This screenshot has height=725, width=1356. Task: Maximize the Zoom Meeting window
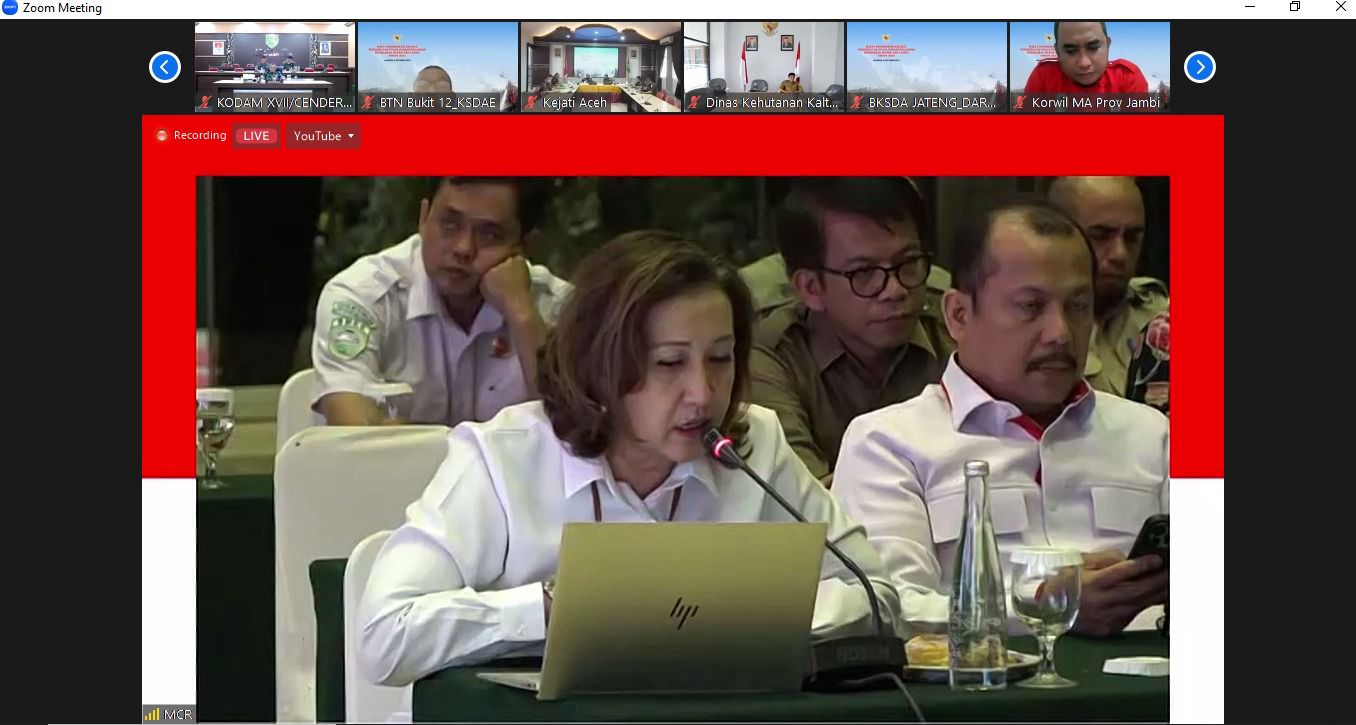(1294, 8)
